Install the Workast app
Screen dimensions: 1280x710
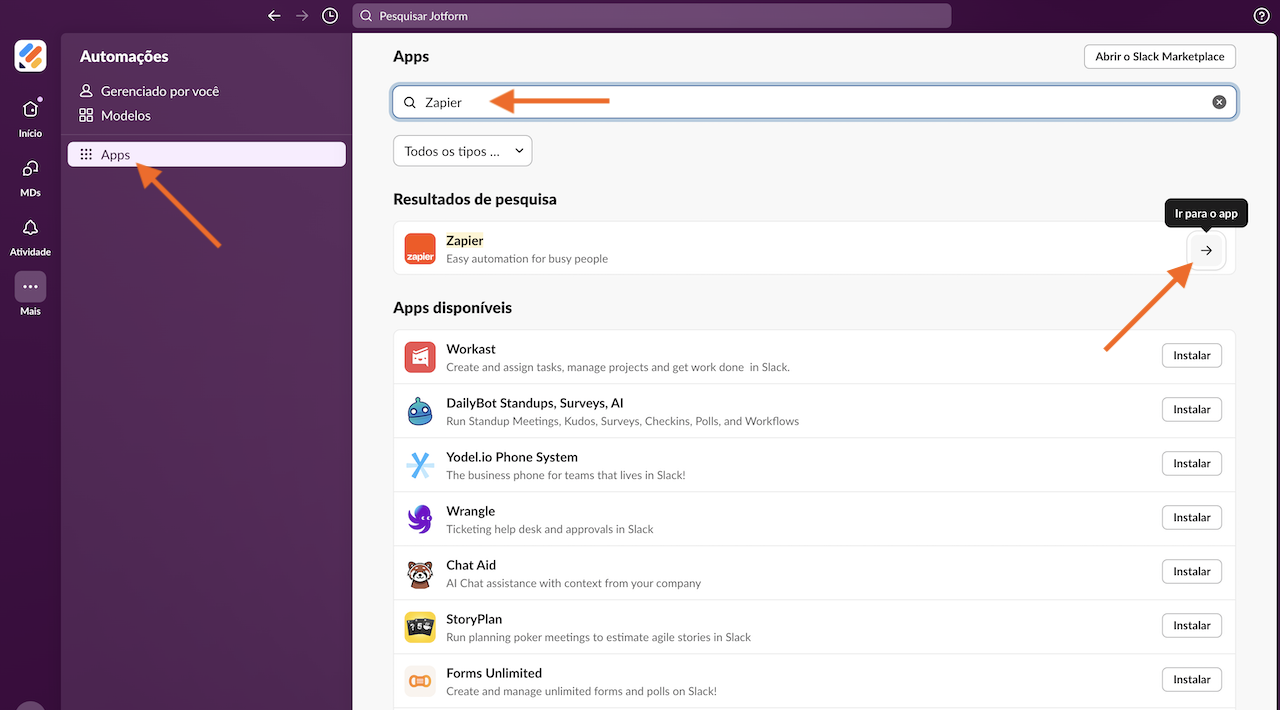tap(1191, 356)
